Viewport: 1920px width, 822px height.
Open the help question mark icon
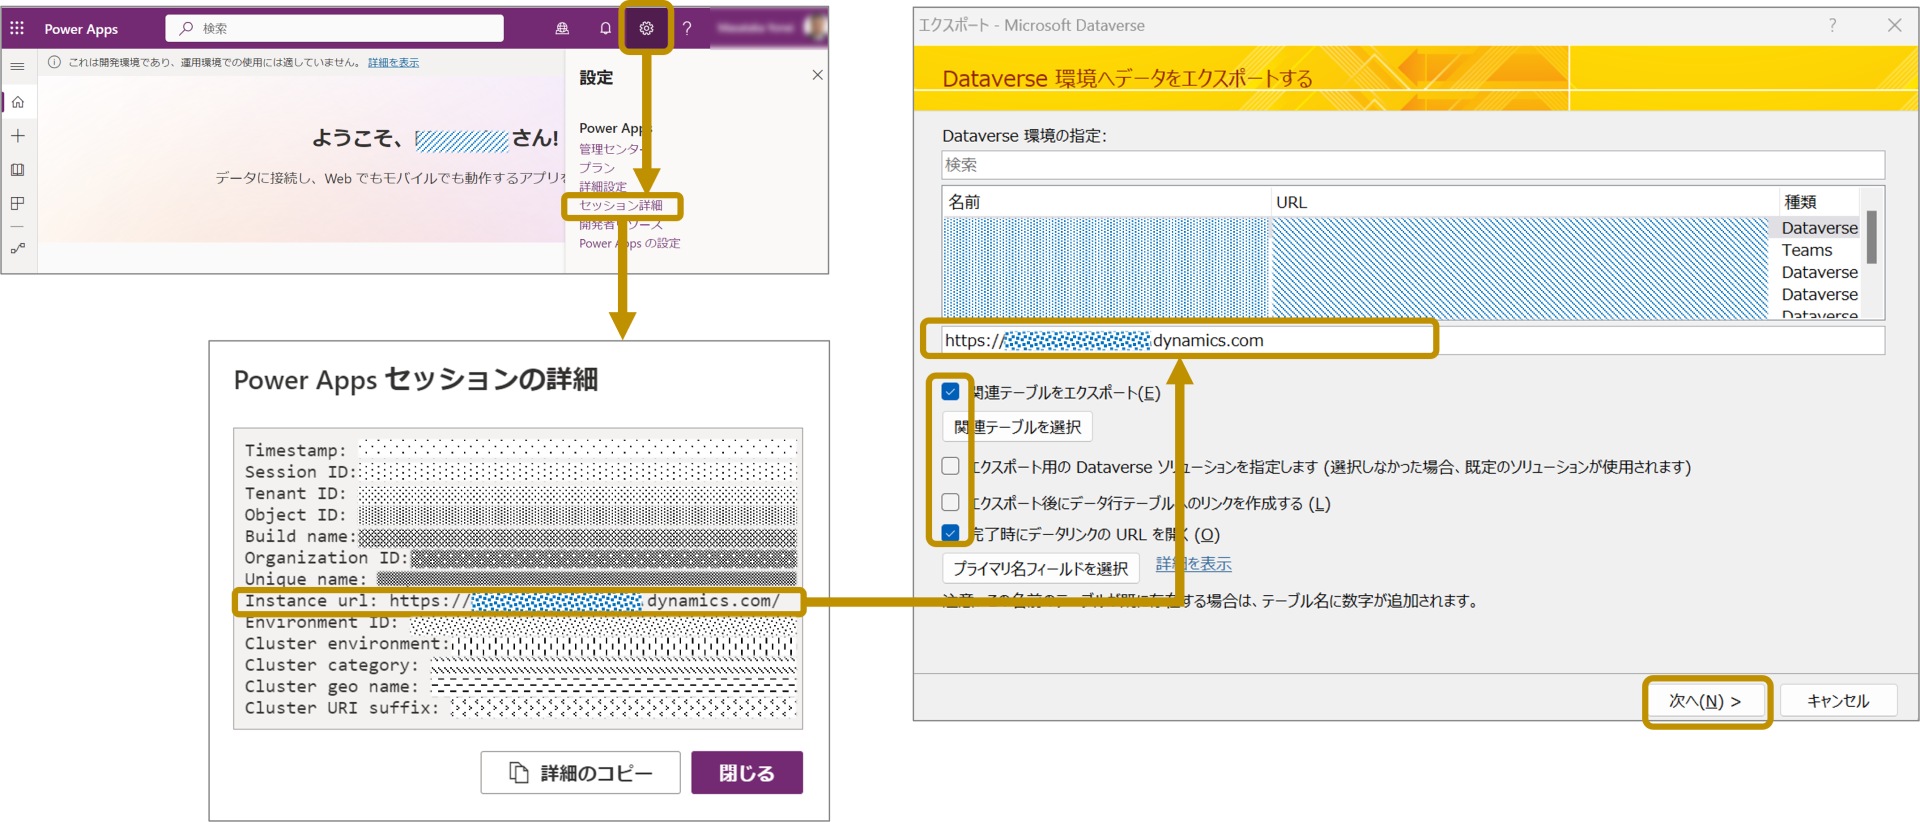point(687,28)
